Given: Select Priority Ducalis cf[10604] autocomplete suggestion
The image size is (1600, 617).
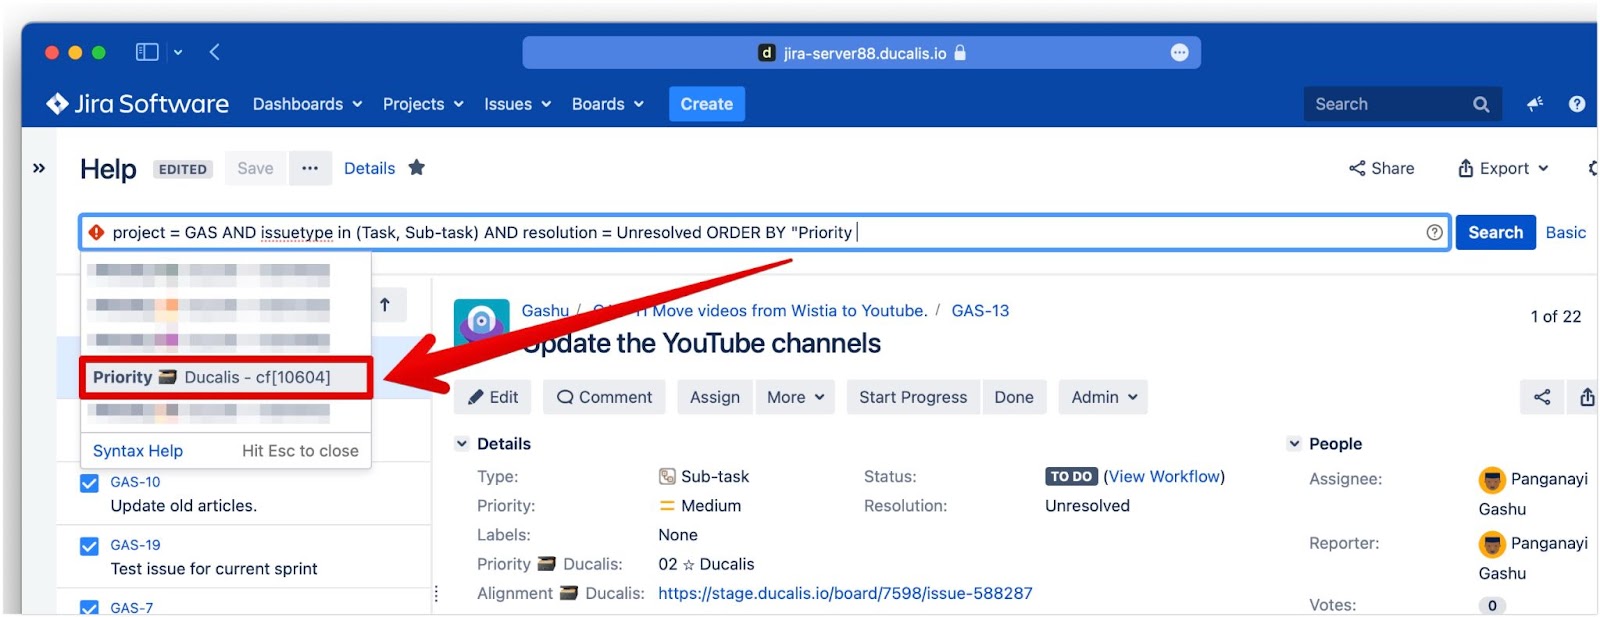Looking at the screenshot, I should (x=226, y=377).
